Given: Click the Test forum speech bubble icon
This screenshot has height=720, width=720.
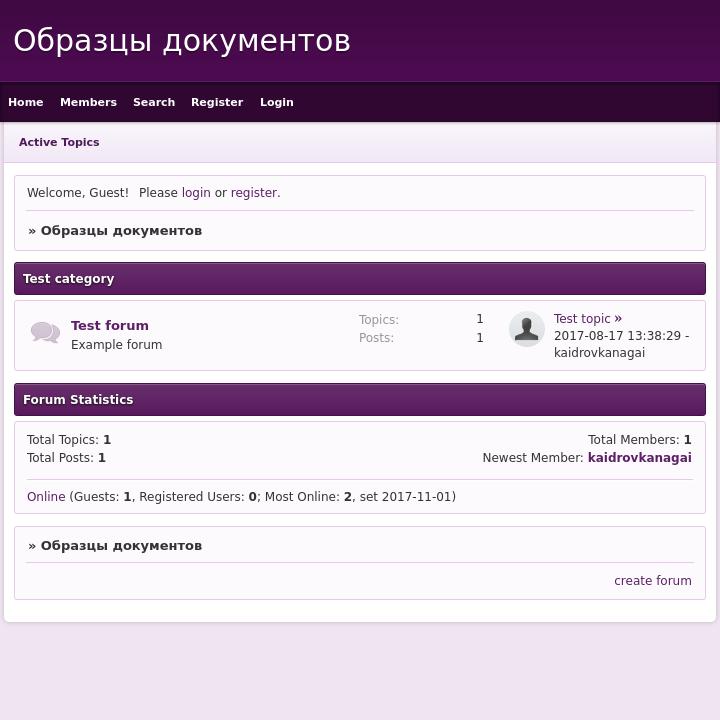Looking at the screenshot, I should [x=45, y=332].
